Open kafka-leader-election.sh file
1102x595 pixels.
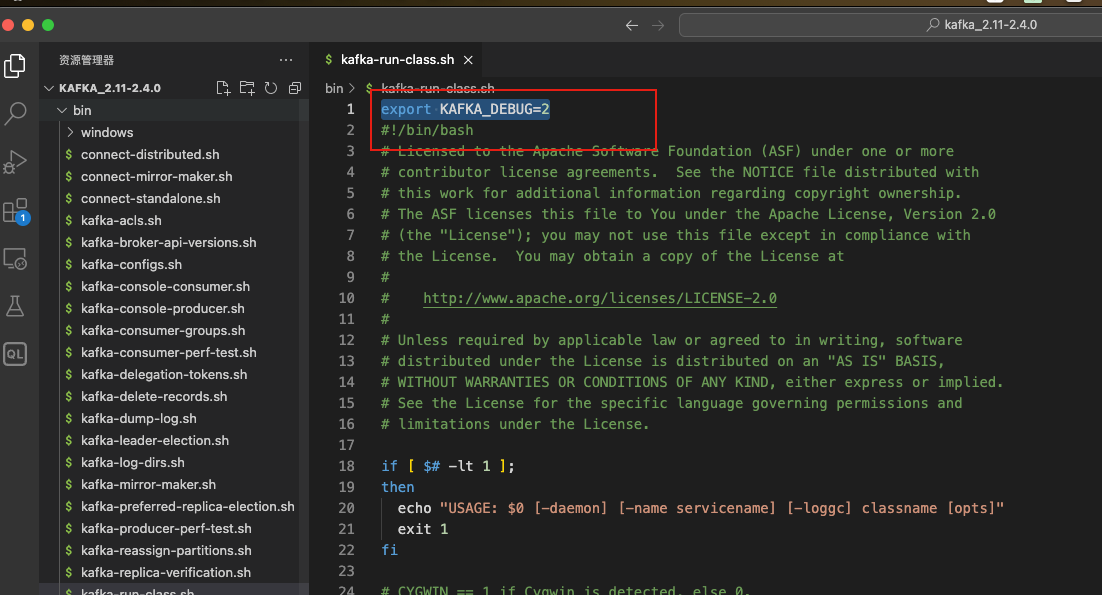coord(155,440)
